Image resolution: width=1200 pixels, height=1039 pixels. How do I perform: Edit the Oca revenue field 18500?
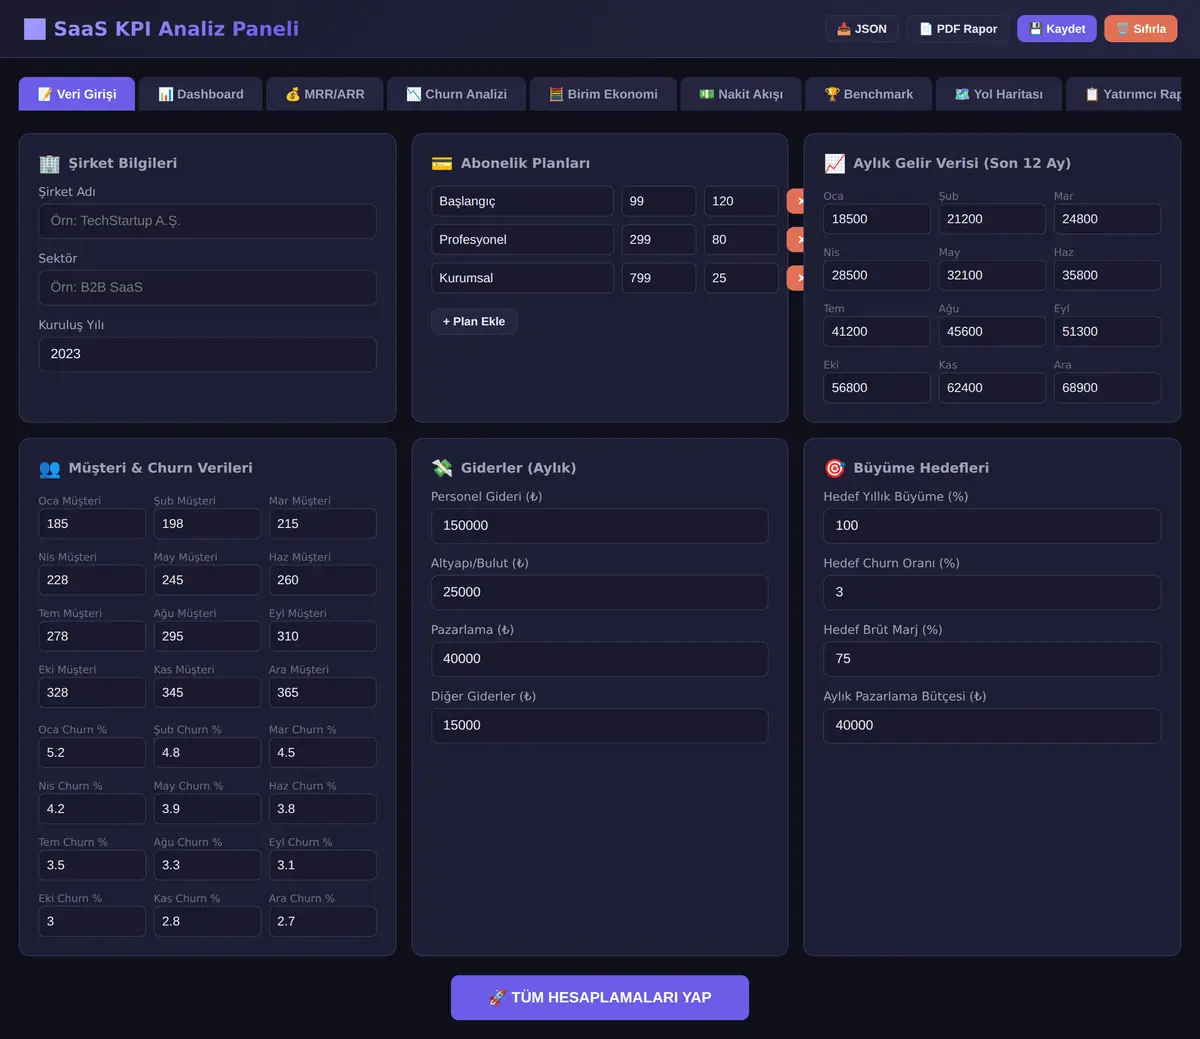coord(877,219)
